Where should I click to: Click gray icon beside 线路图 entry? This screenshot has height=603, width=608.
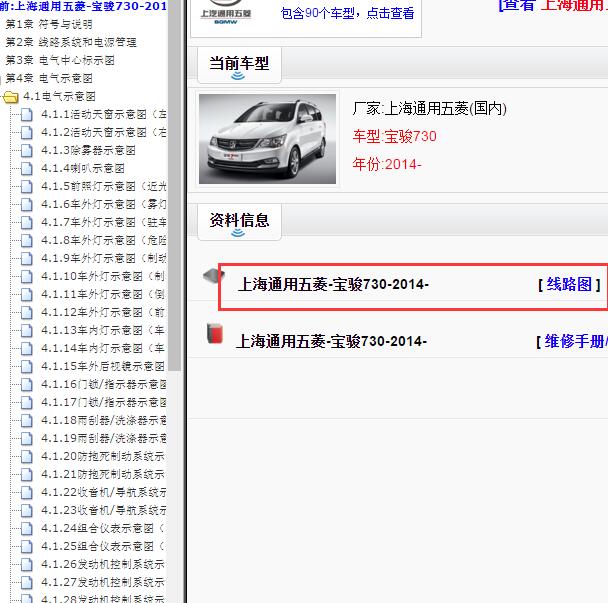(213, 276)
